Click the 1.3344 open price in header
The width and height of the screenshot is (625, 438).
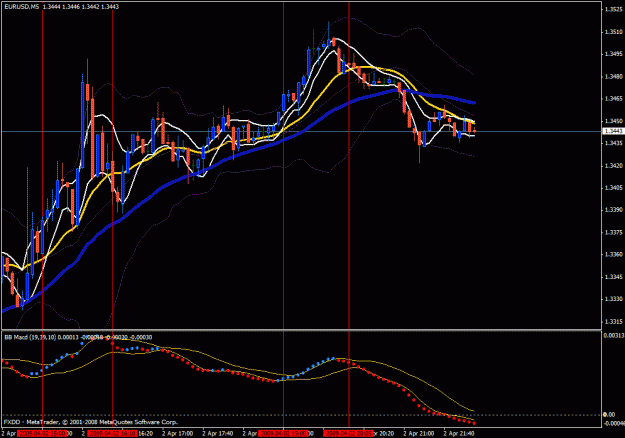click(x=51, y=7)
